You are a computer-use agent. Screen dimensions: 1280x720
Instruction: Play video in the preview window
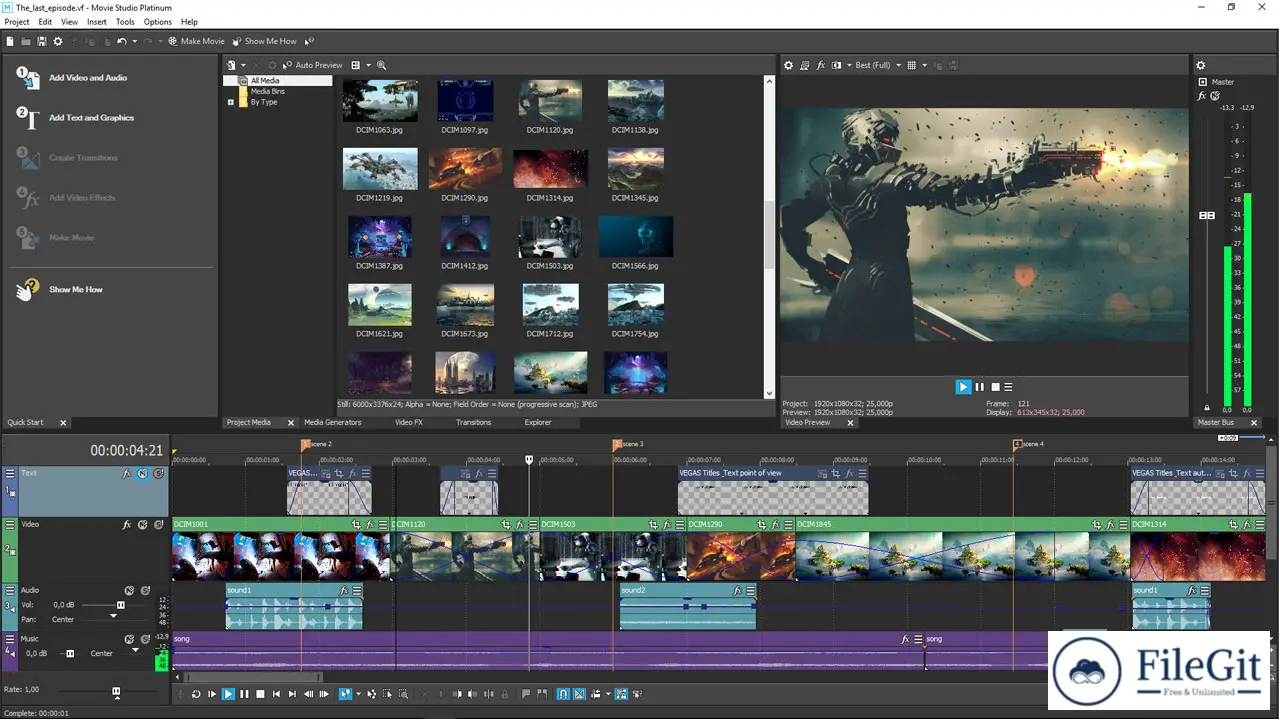tap(963, 387)
